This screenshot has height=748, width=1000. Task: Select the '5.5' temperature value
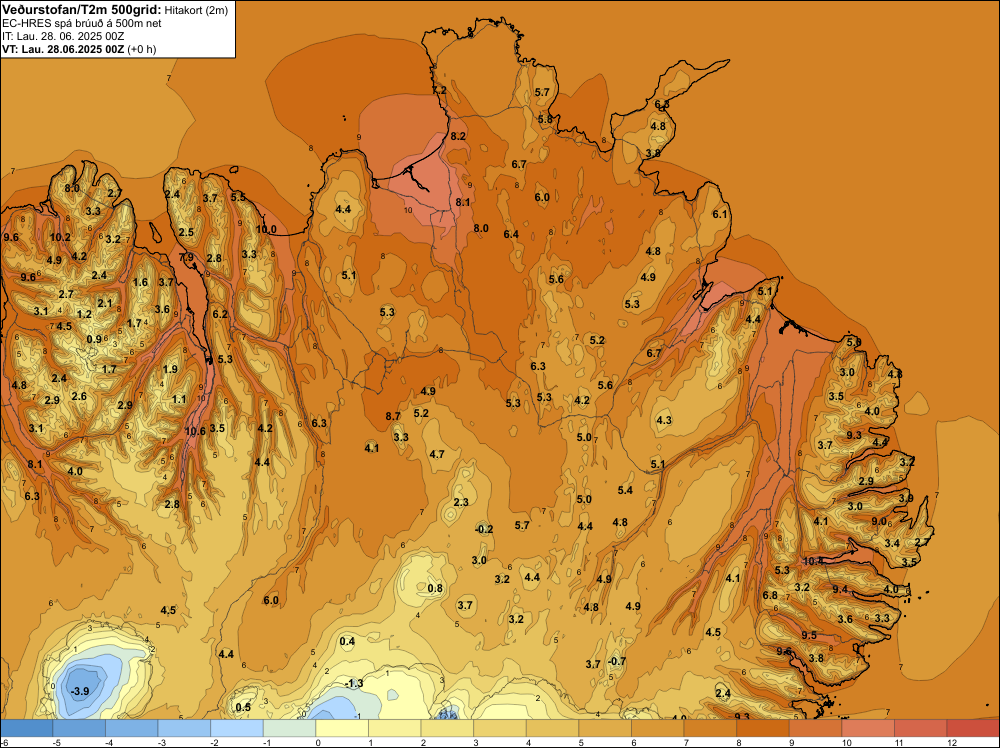click(238, 197)
